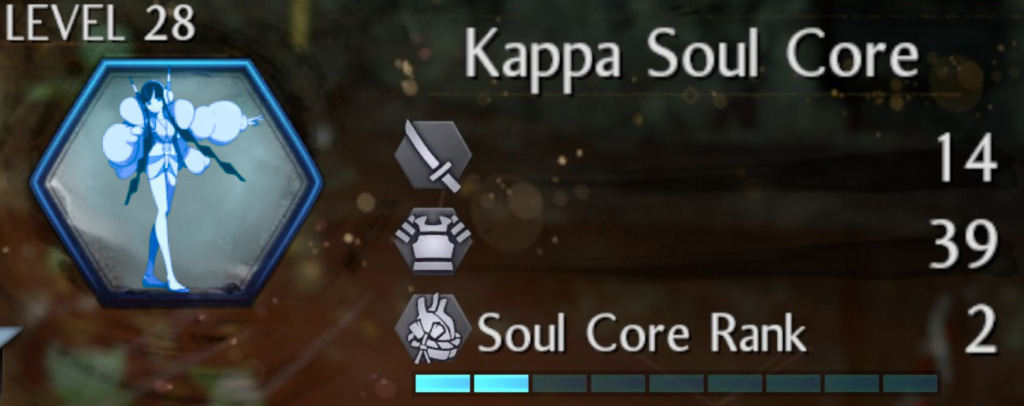Open the blue hexagonal character portrait
Screen dimensions: 1024x406
pyautogui.click(x=176, y=183)
